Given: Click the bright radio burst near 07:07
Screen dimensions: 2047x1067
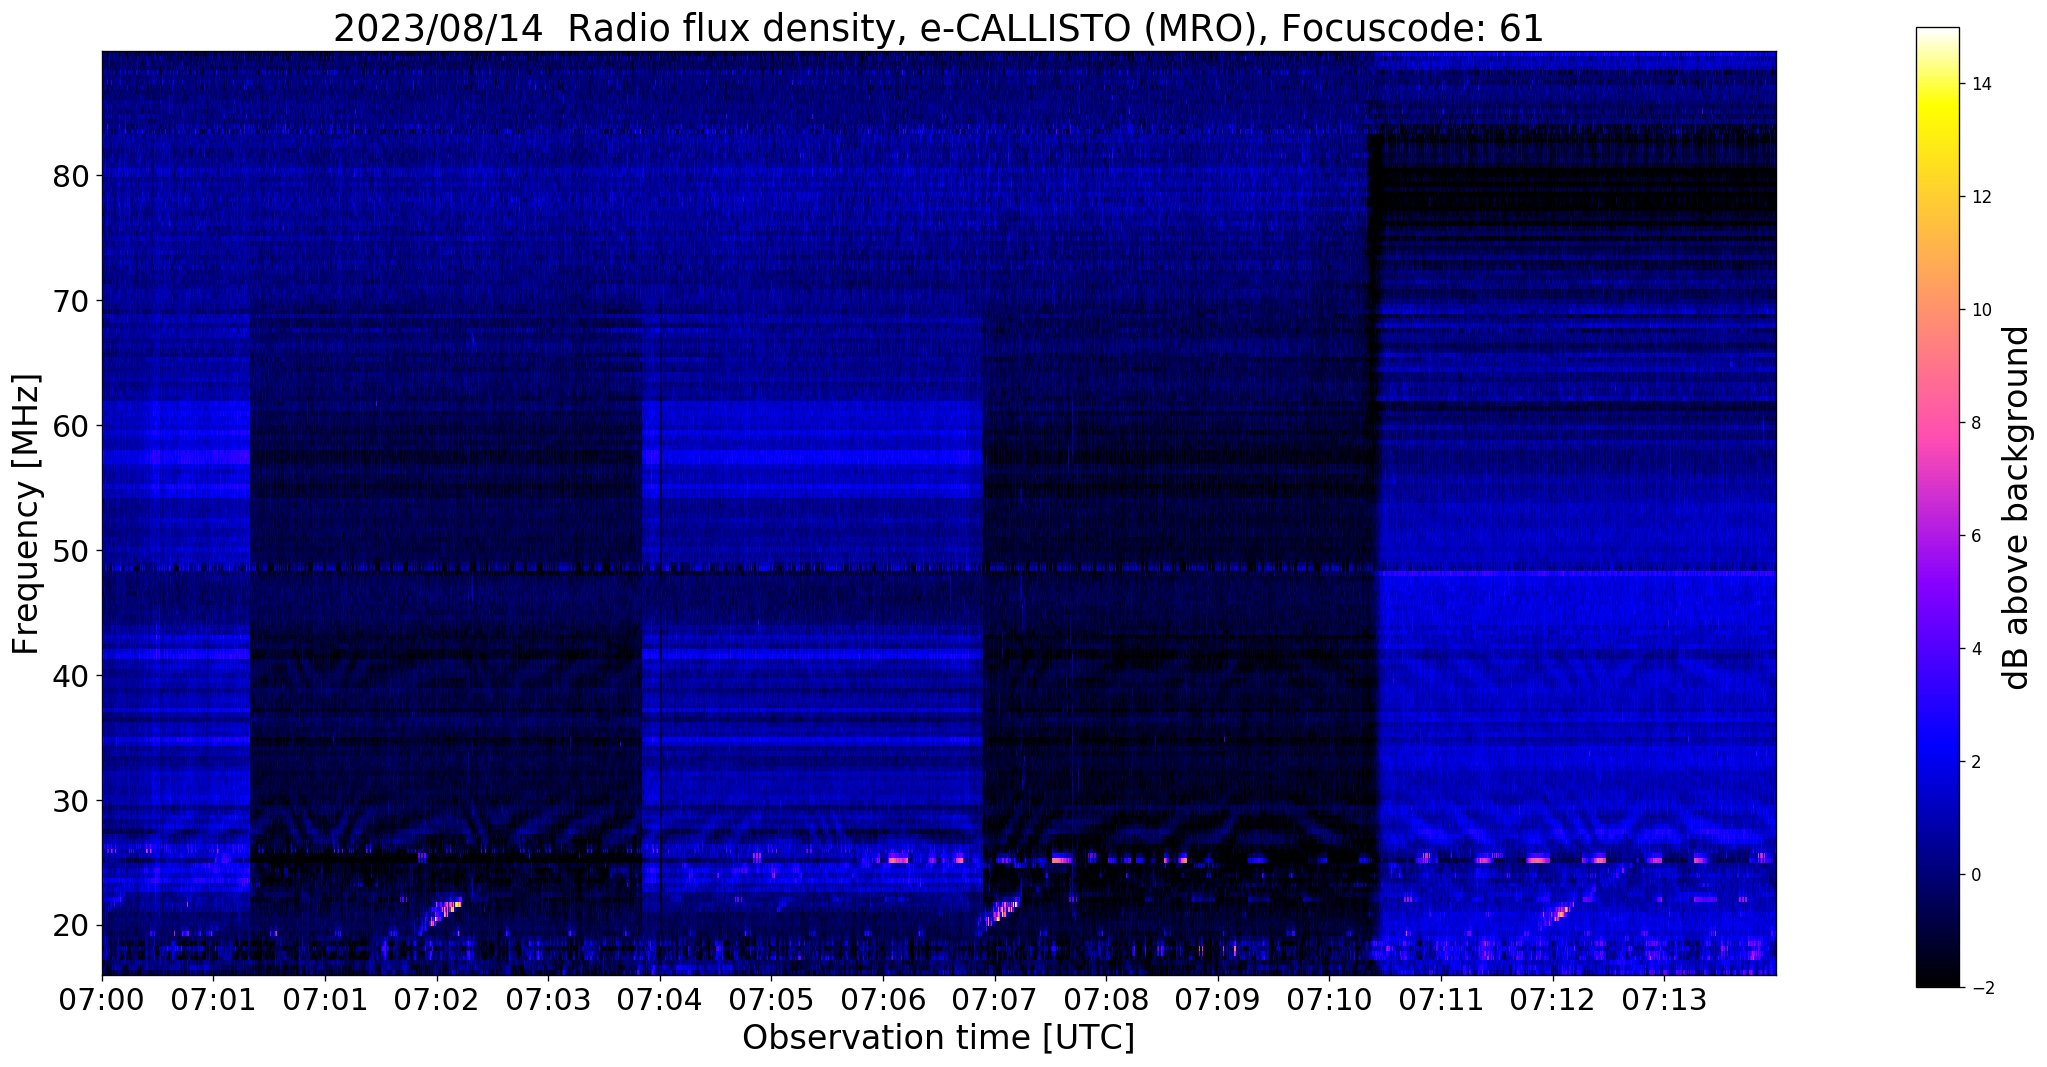Looking at the screenshot, I should [x=1002, y=912].
